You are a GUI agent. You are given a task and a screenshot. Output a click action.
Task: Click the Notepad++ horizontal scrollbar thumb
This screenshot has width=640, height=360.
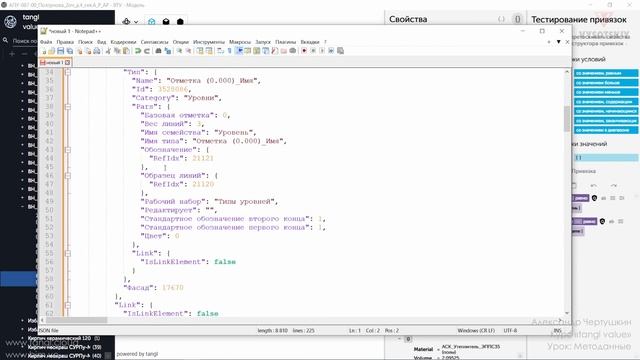tap(76, 320)
